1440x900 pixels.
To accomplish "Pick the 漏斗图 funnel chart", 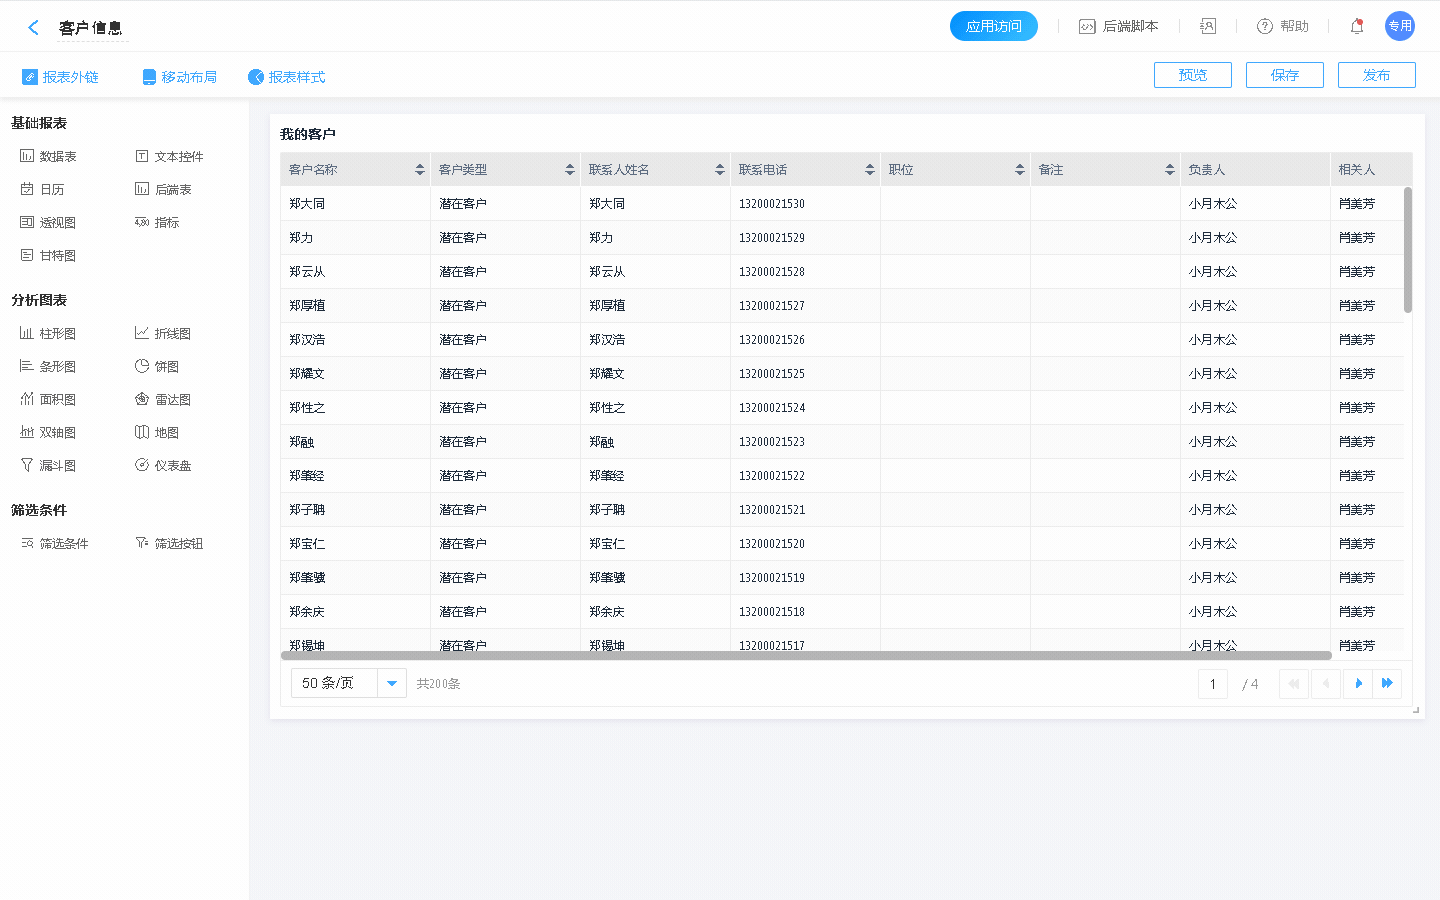I will pos(48,465).
